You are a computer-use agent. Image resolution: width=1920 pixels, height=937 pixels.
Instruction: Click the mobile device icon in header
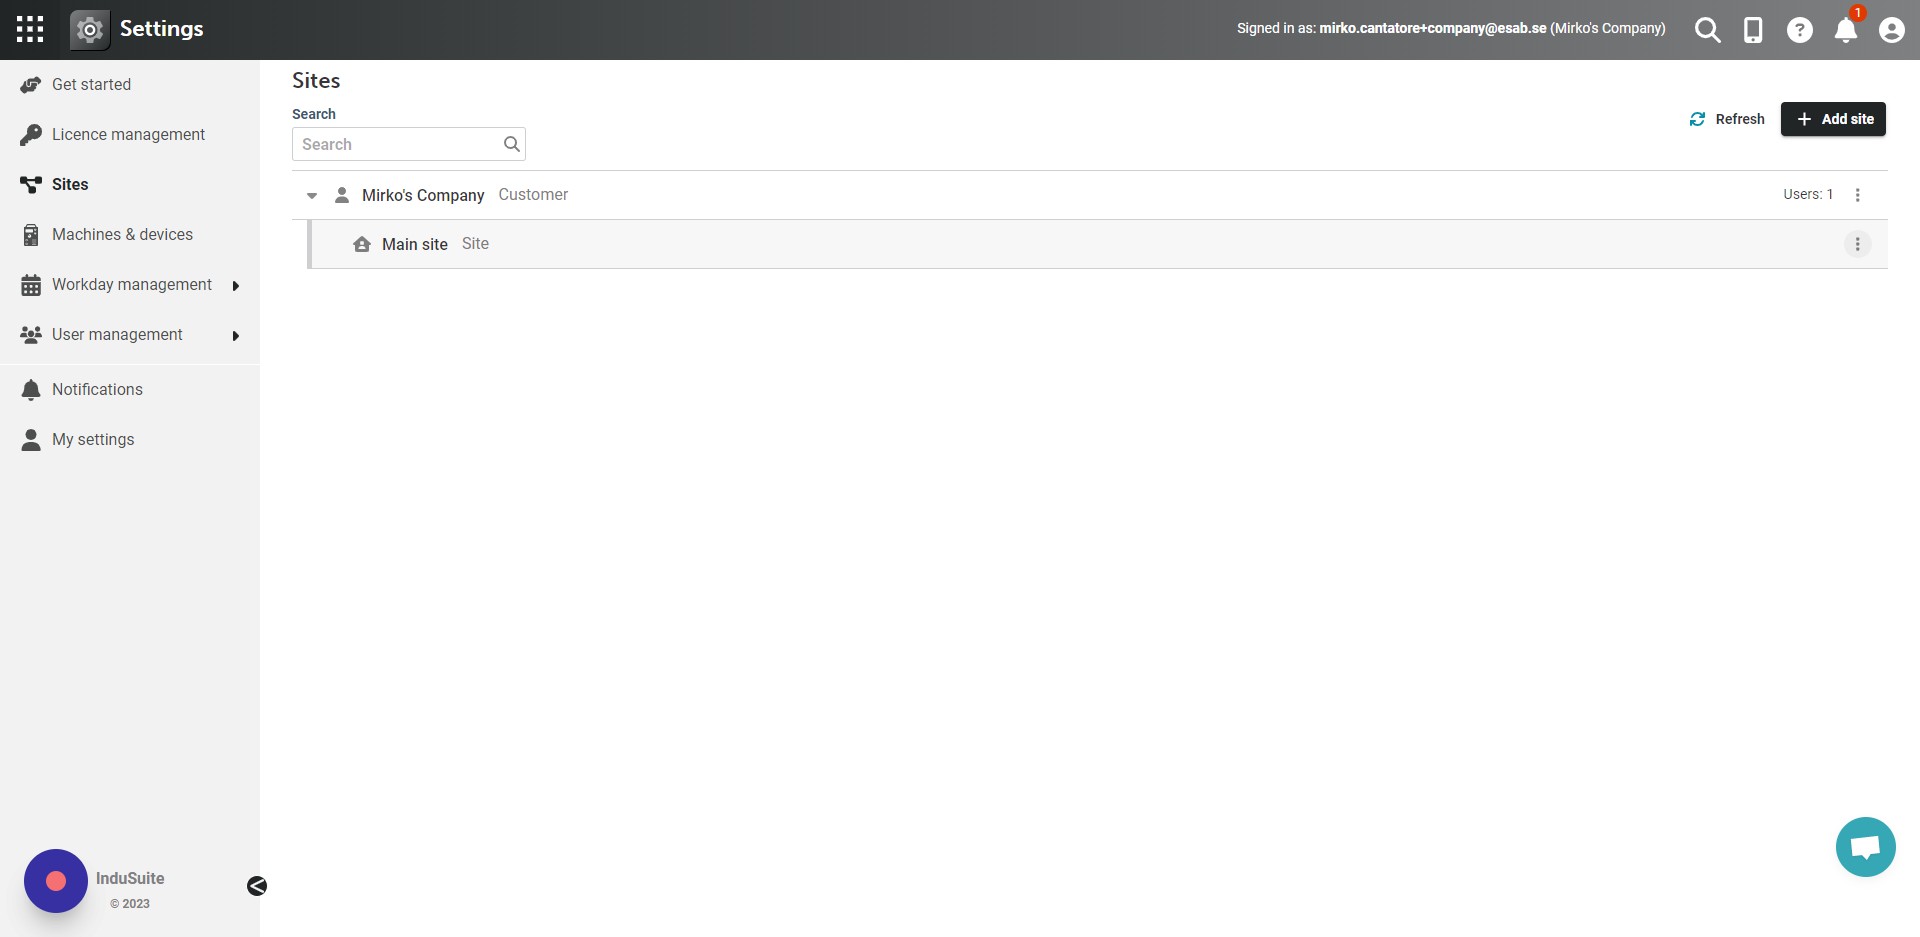click(1753, 30)
